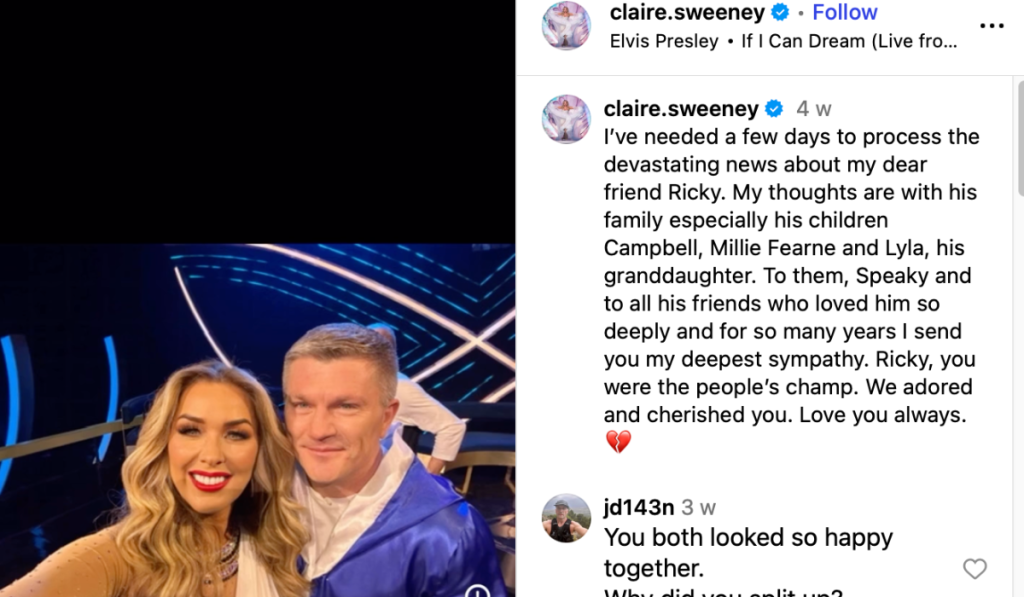Click the 4 w caption timestamp
This screenshot has height=597, width=1024.
coord(813,108)
